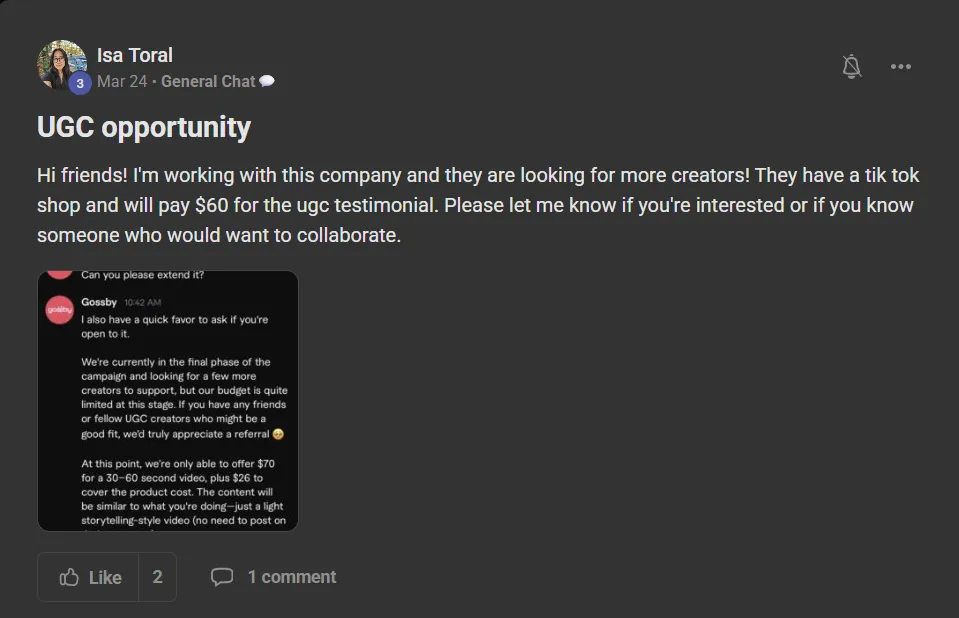
Task: Open the 1 comment thread
Action: (292, 577)
